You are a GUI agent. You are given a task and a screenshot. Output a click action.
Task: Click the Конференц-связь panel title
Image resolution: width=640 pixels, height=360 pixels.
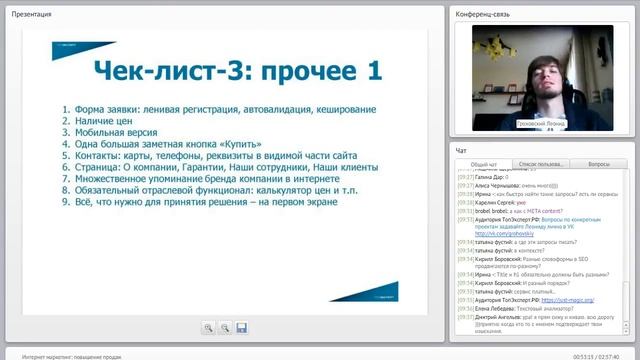click(x=482, y=14)
